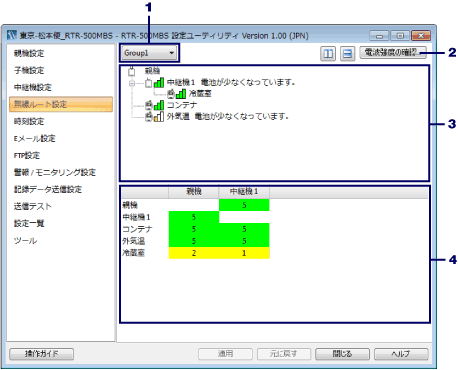Click the 冷蔵室 row label in table

point(134,253)
